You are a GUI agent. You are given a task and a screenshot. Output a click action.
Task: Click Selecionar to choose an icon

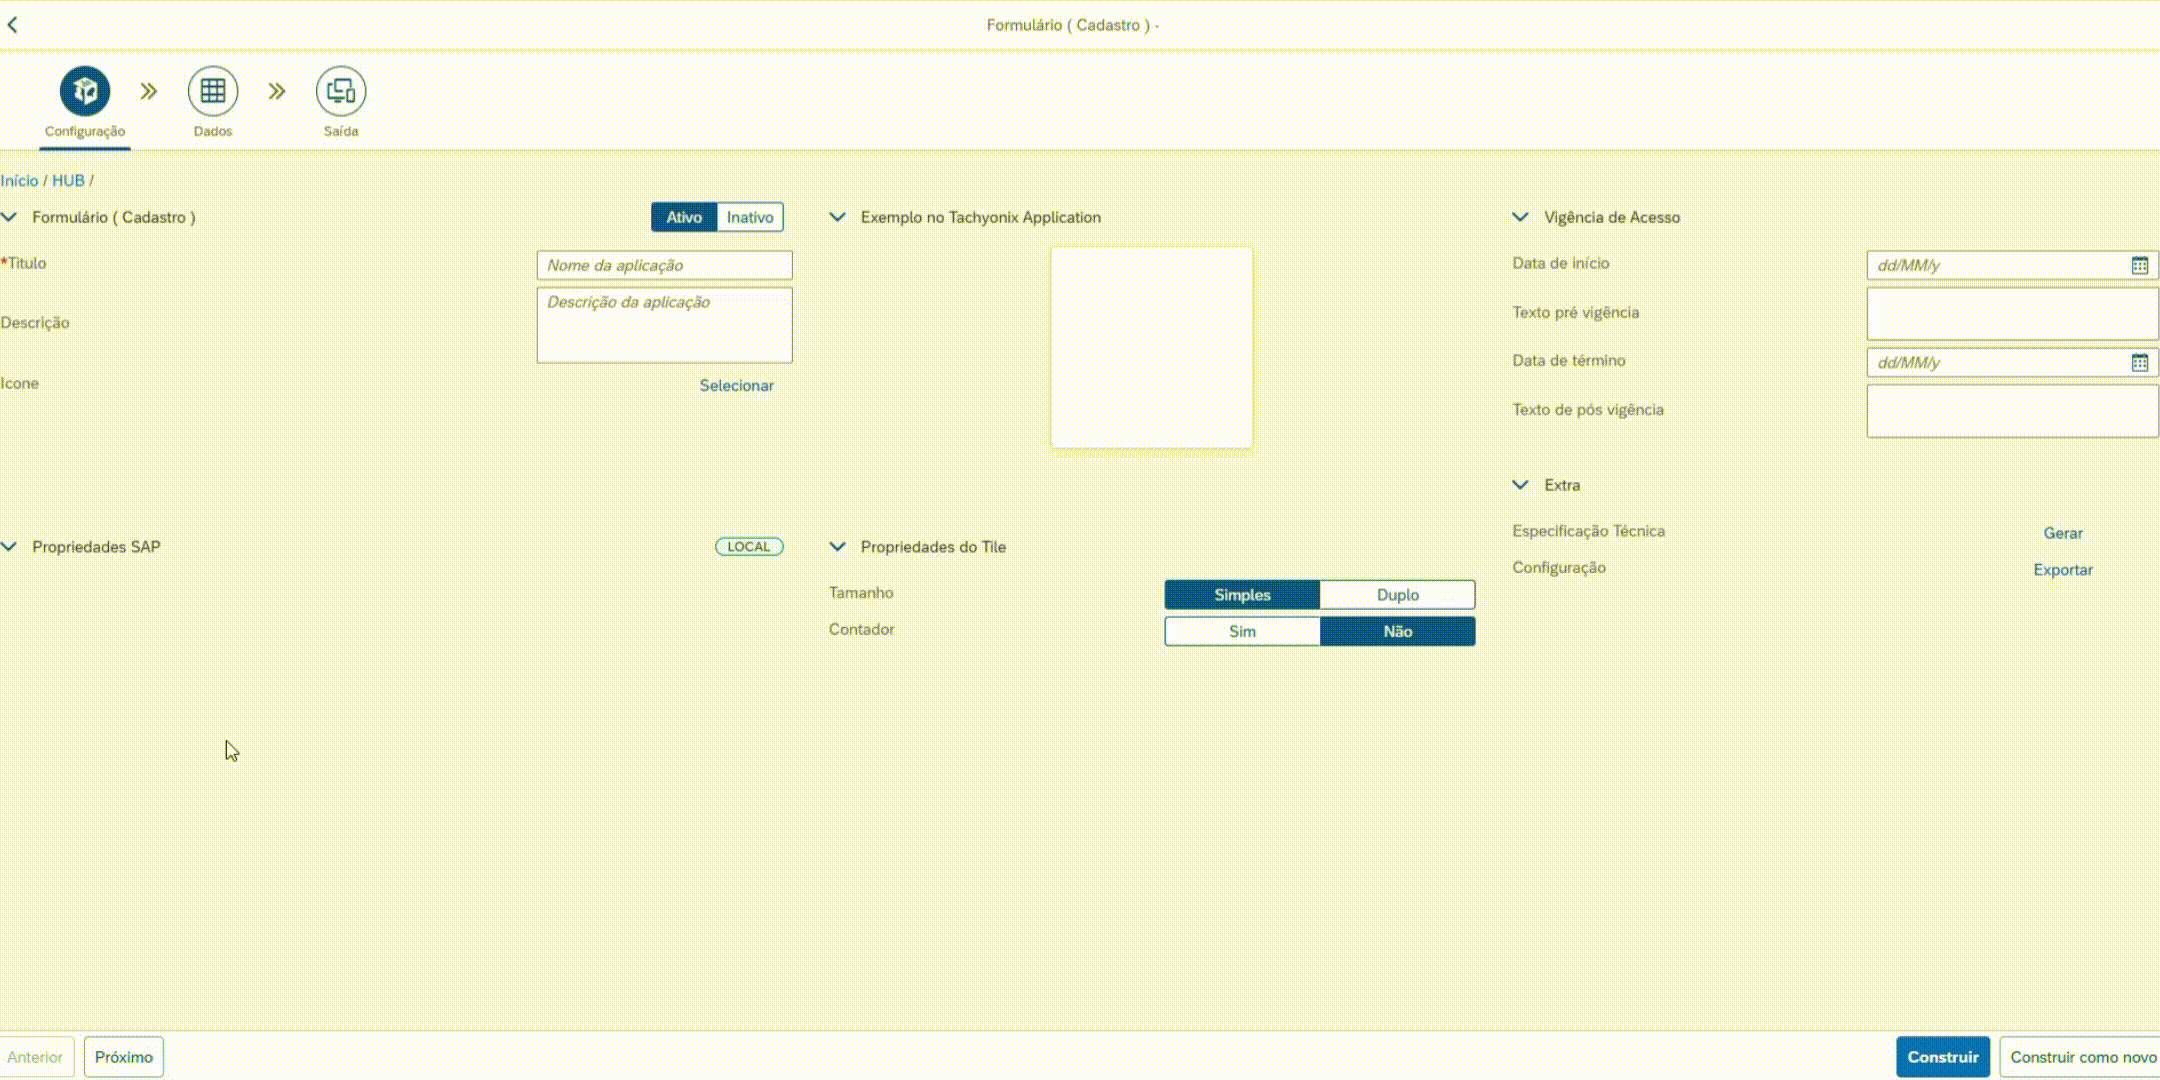point(736,385)
